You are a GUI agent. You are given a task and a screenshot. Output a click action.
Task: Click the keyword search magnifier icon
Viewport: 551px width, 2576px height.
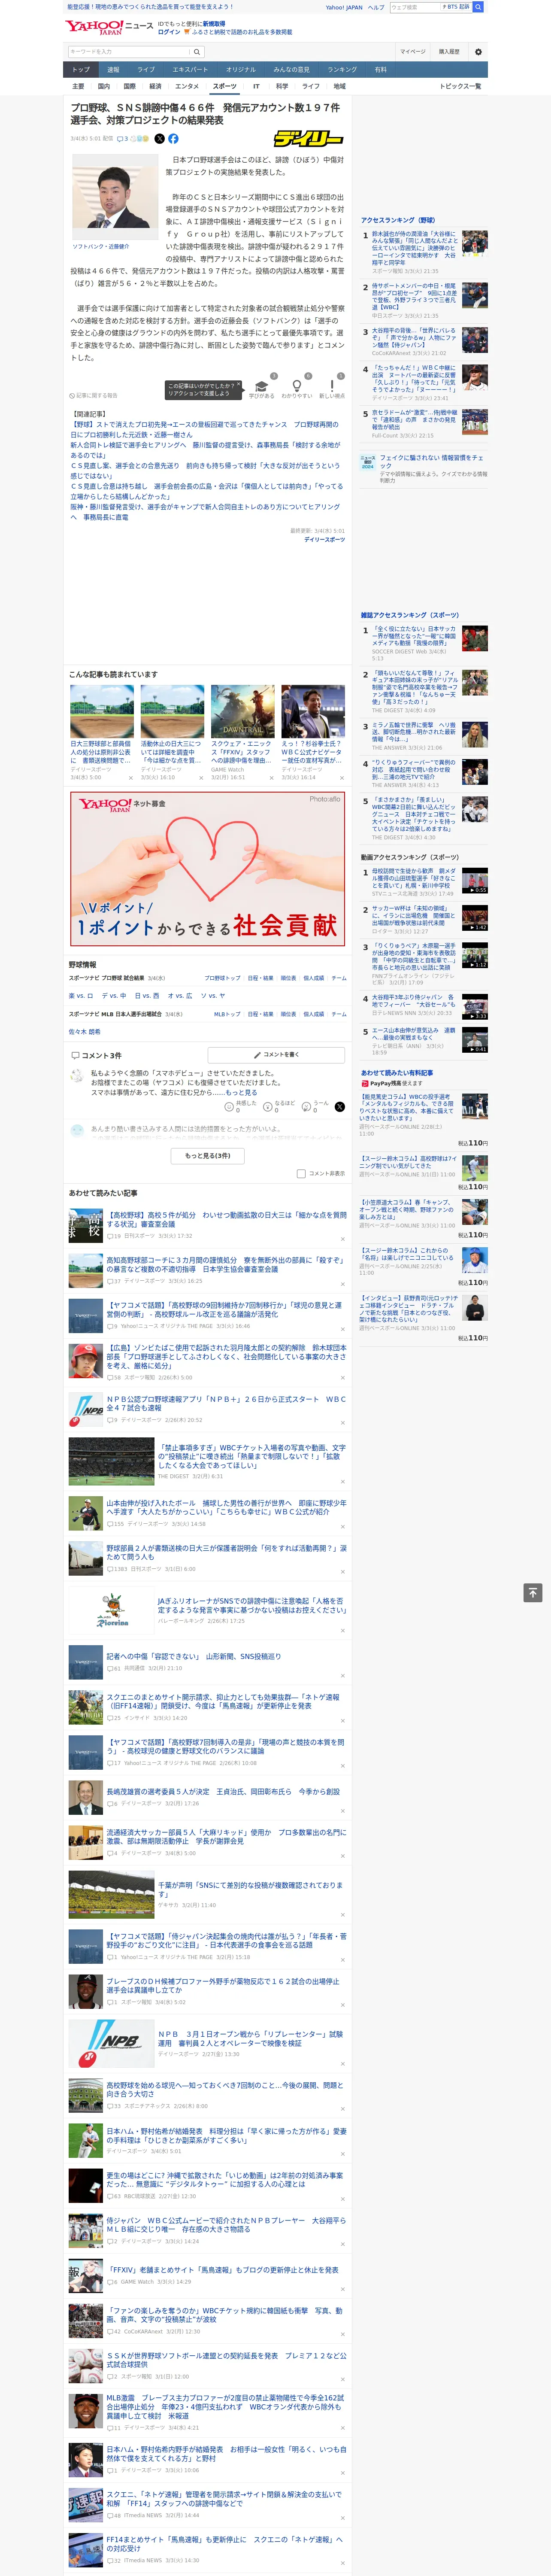197,52
